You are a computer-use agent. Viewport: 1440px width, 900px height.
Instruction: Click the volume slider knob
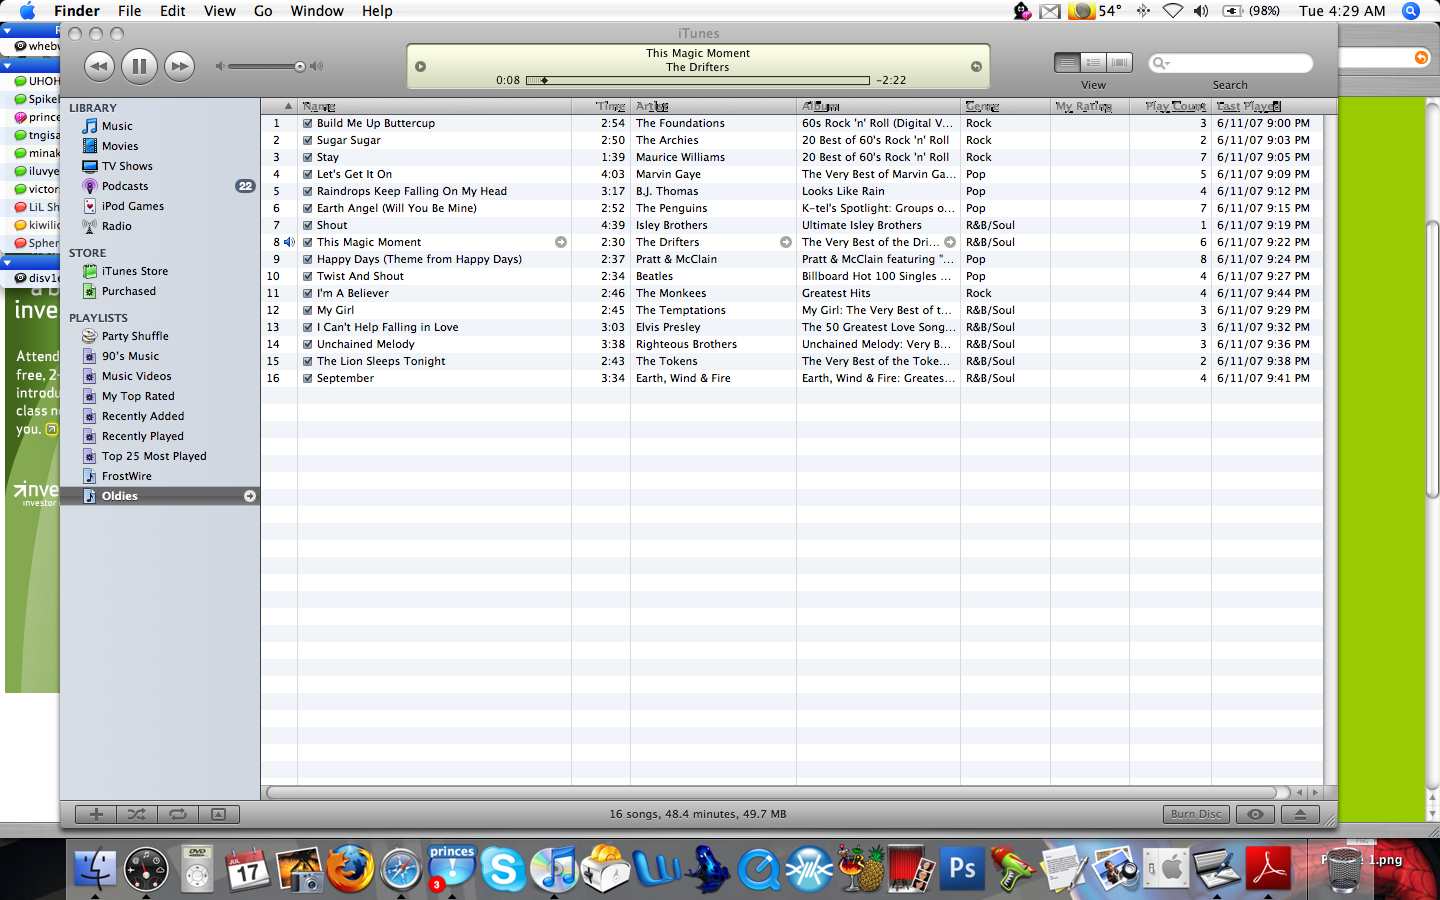[299, 67]
